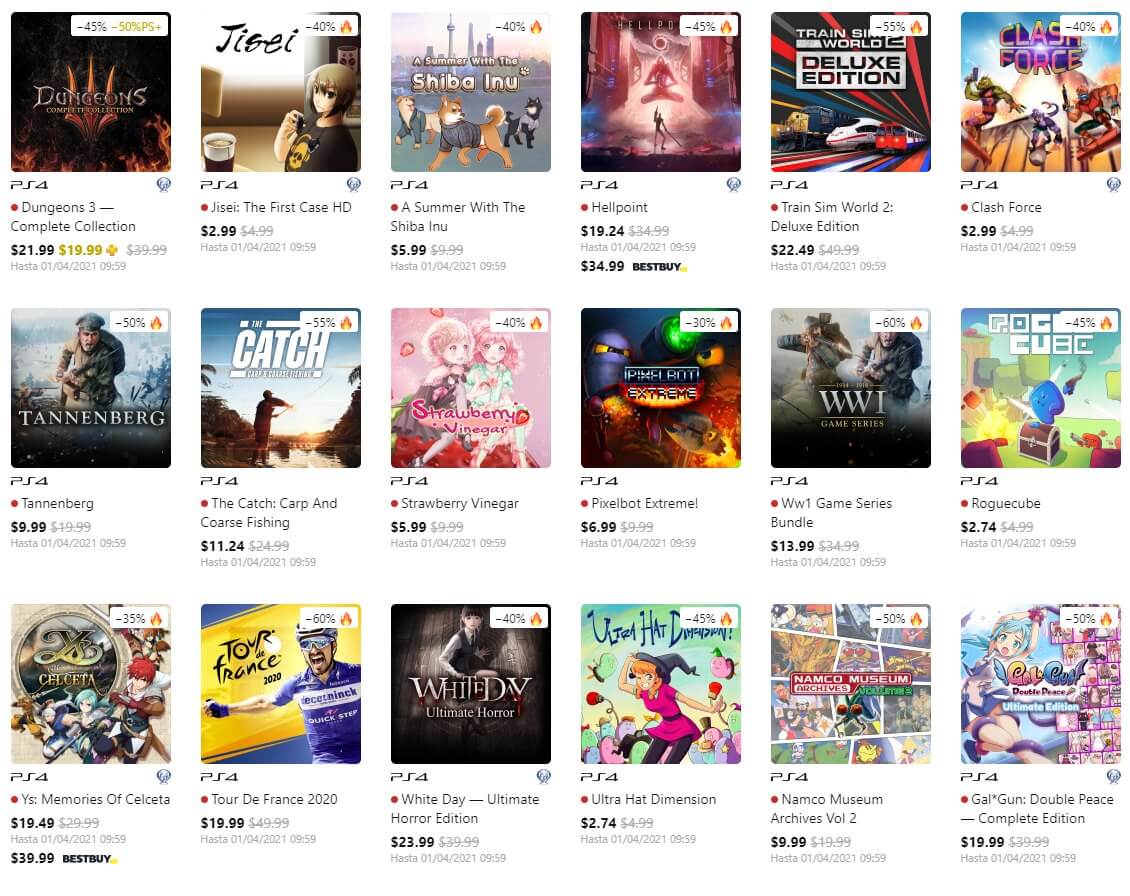The height and width of the screenshot is (896, 1130).
Task: Click the Hellpoint platinum trophy icon
Action: (x=733, y=185)
